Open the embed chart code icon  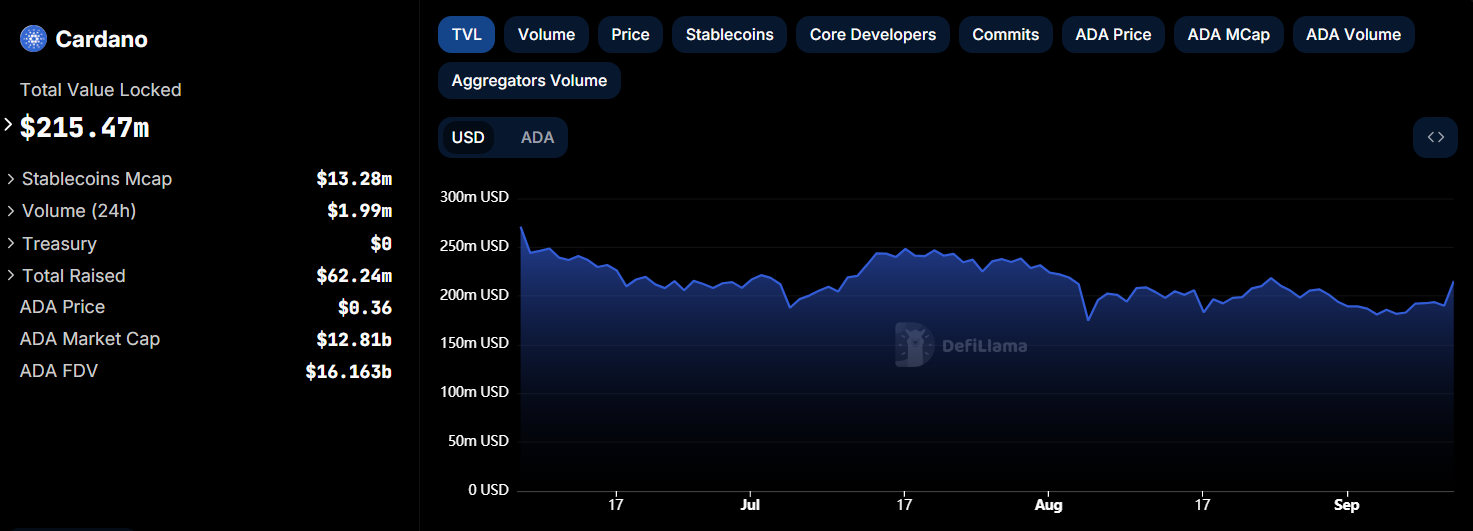click(1435, 137)
